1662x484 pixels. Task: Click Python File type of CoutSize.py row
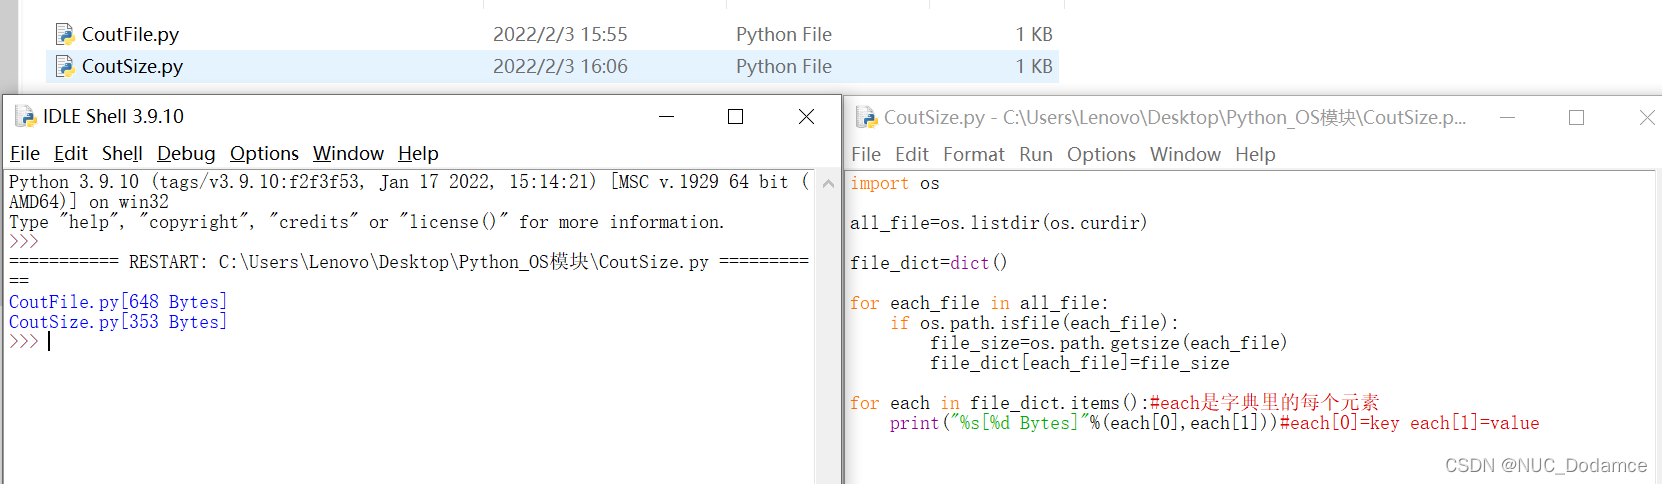point(784,66)
